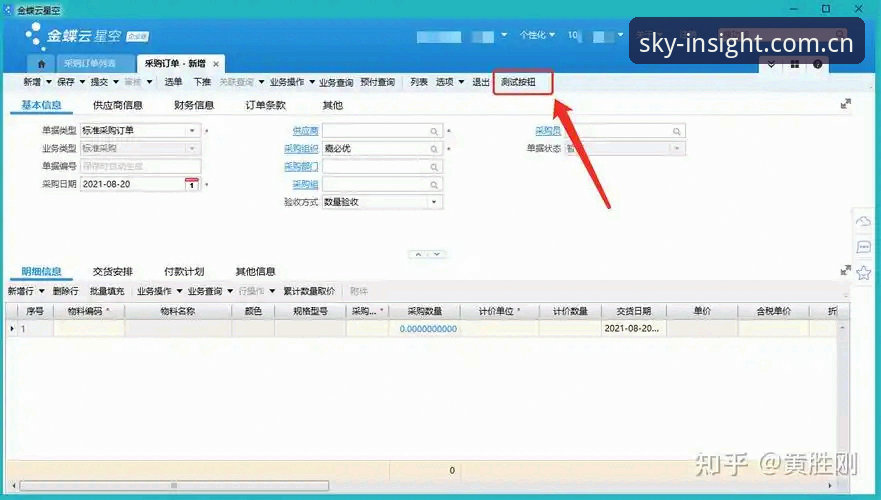Click the horizontal scrollbar thumb
Screen dimensions: 881x500
174,485
